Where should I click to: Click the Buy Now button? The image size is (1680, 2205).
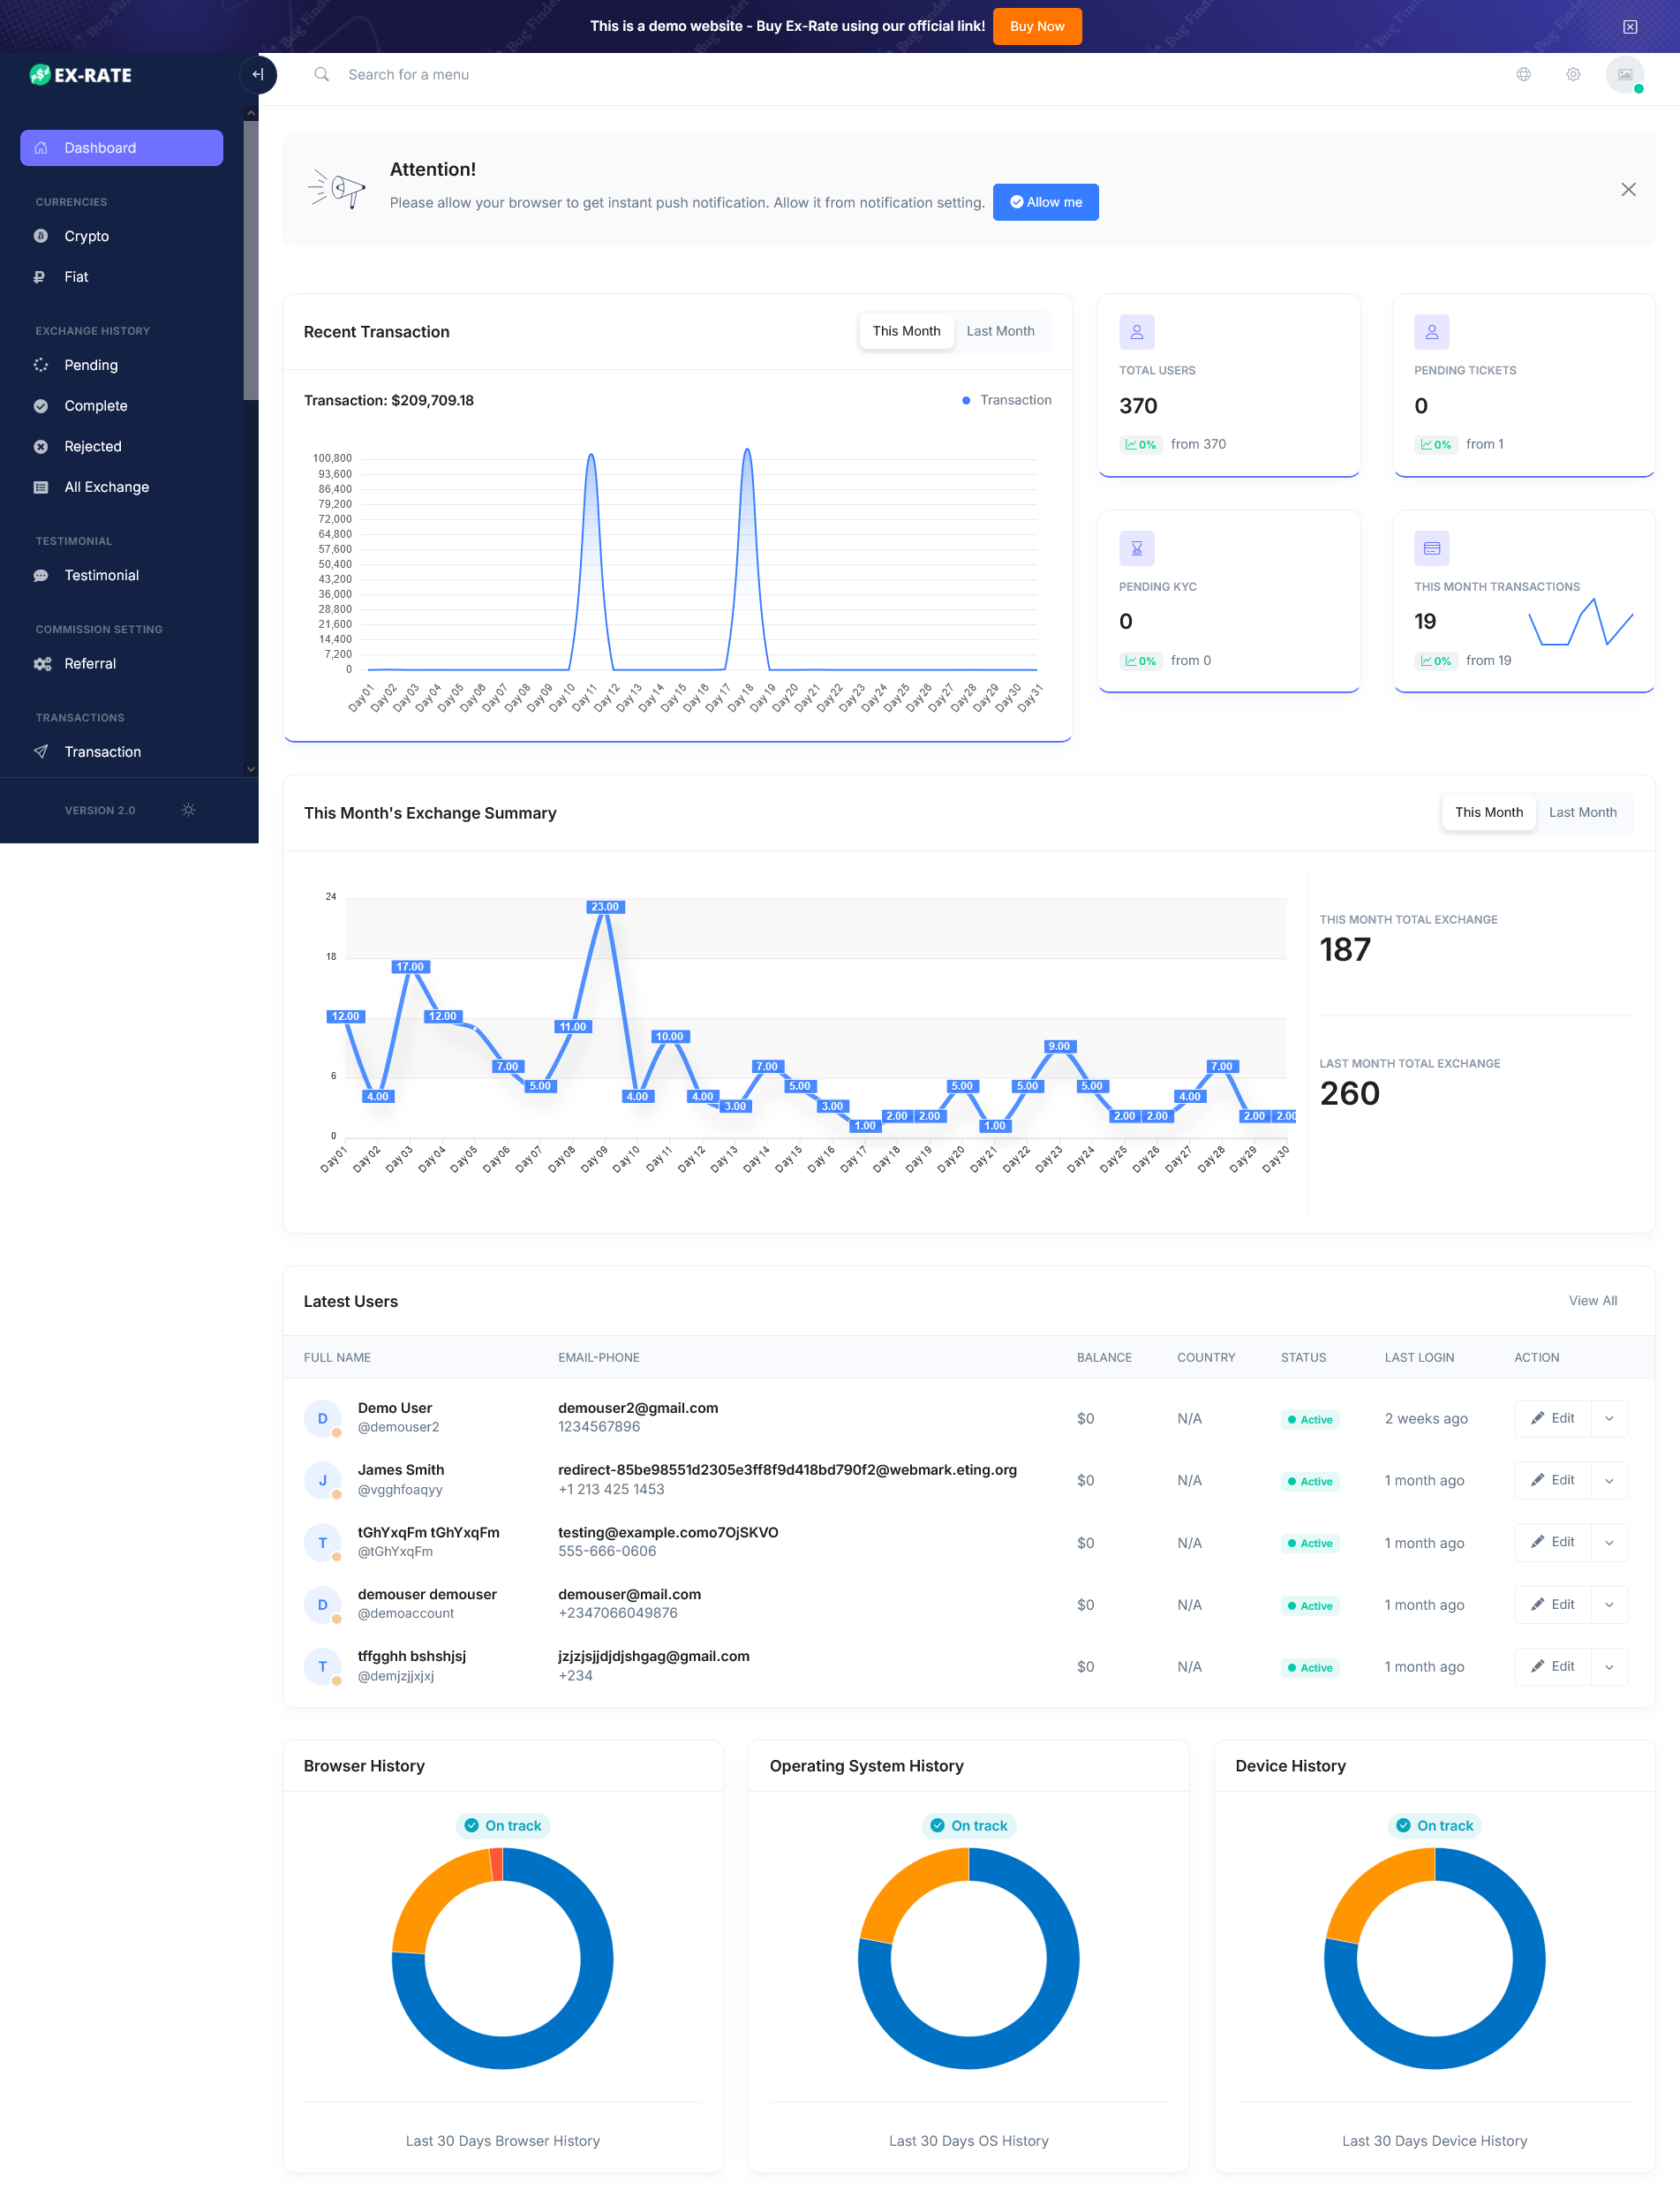[1036, 26]
